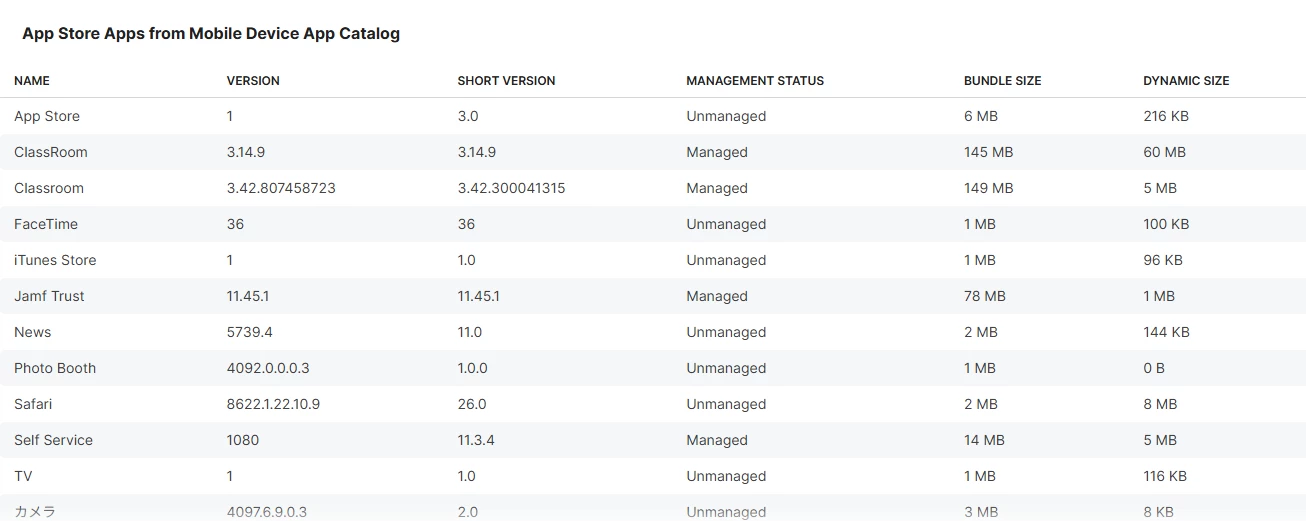Select the 96 KB dynamic size cell

coord(1163,260)
